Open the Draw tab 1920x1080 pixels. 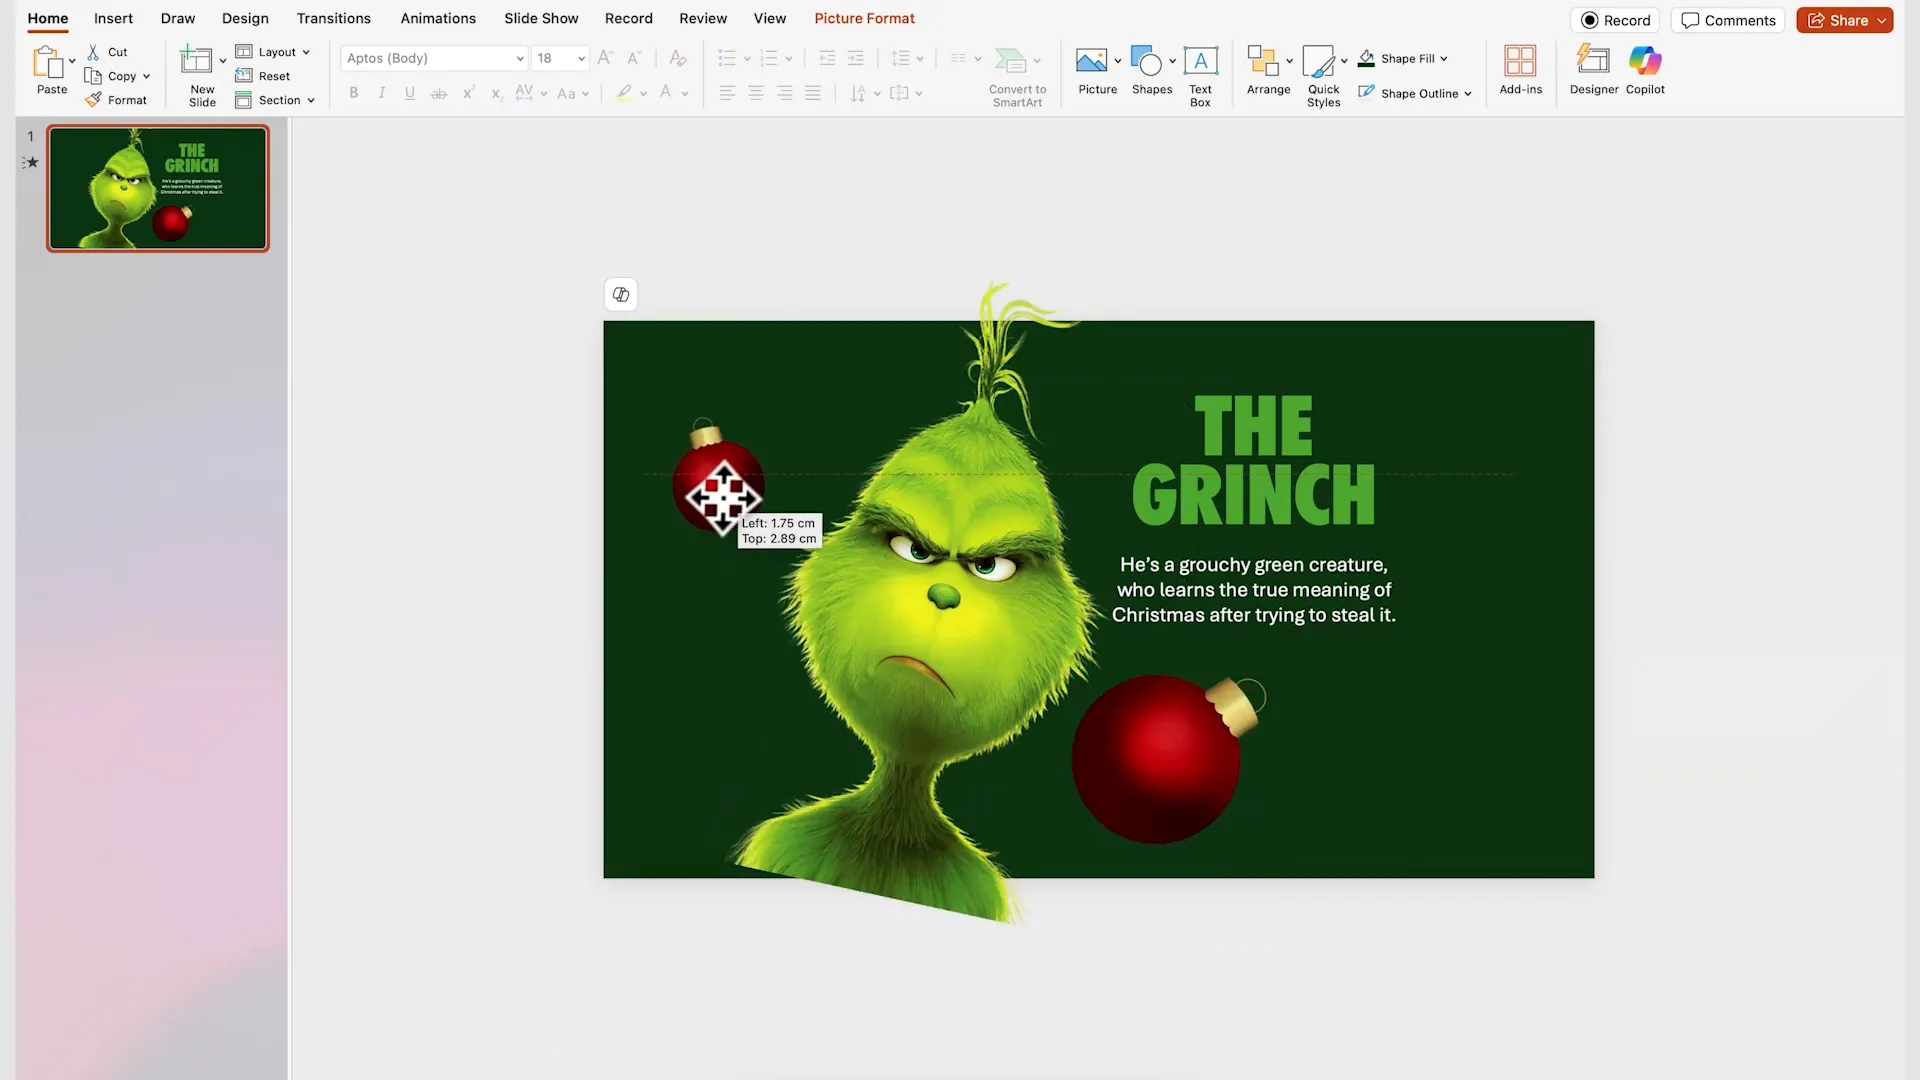coord(178,18)
